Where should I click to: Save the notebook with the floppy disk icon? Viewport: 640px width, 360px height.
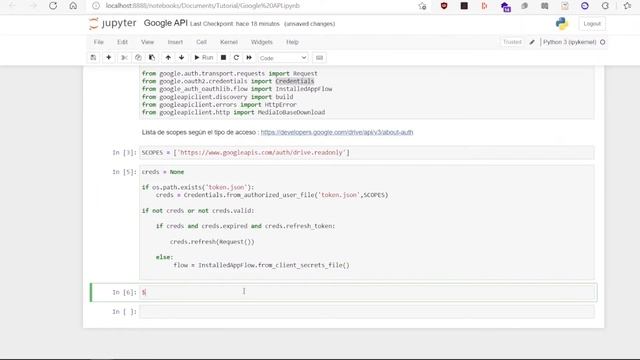click(93, 58)
